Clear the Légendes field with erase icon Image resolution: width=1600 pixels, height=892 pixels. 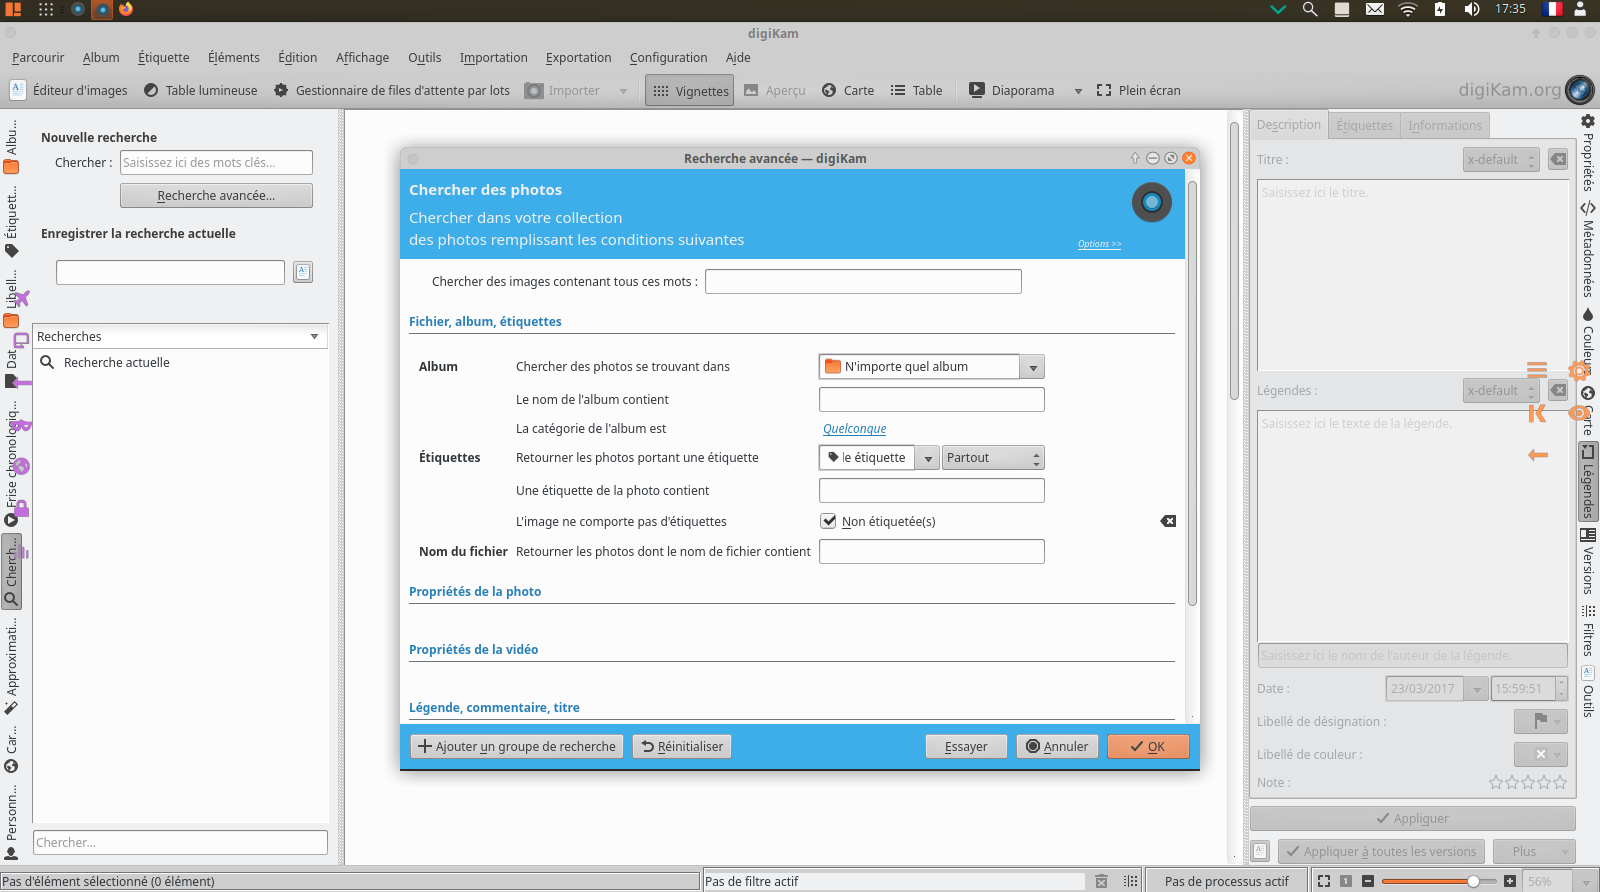click(x=1558, y=390)
